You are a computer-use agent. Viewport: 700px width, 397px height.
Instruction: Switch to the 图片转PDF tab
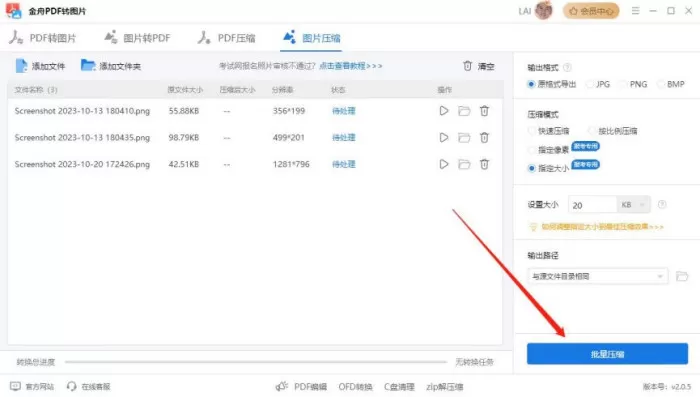click(137, 38)
